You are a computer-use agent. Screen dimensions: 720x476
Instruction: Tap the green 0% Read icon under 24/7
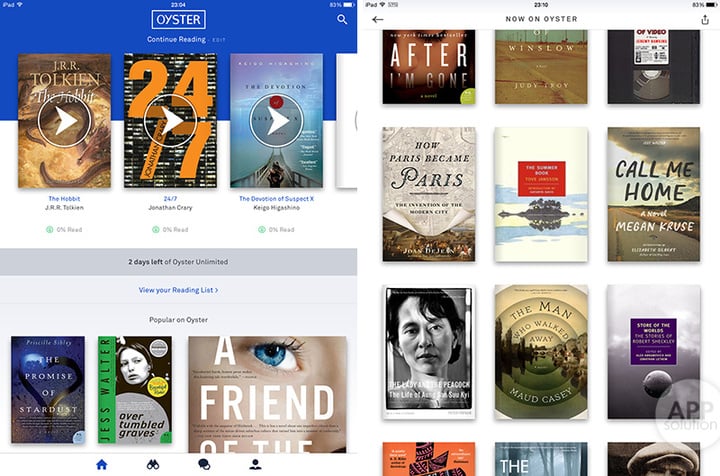pyautogui.click(x=156, y=230)
